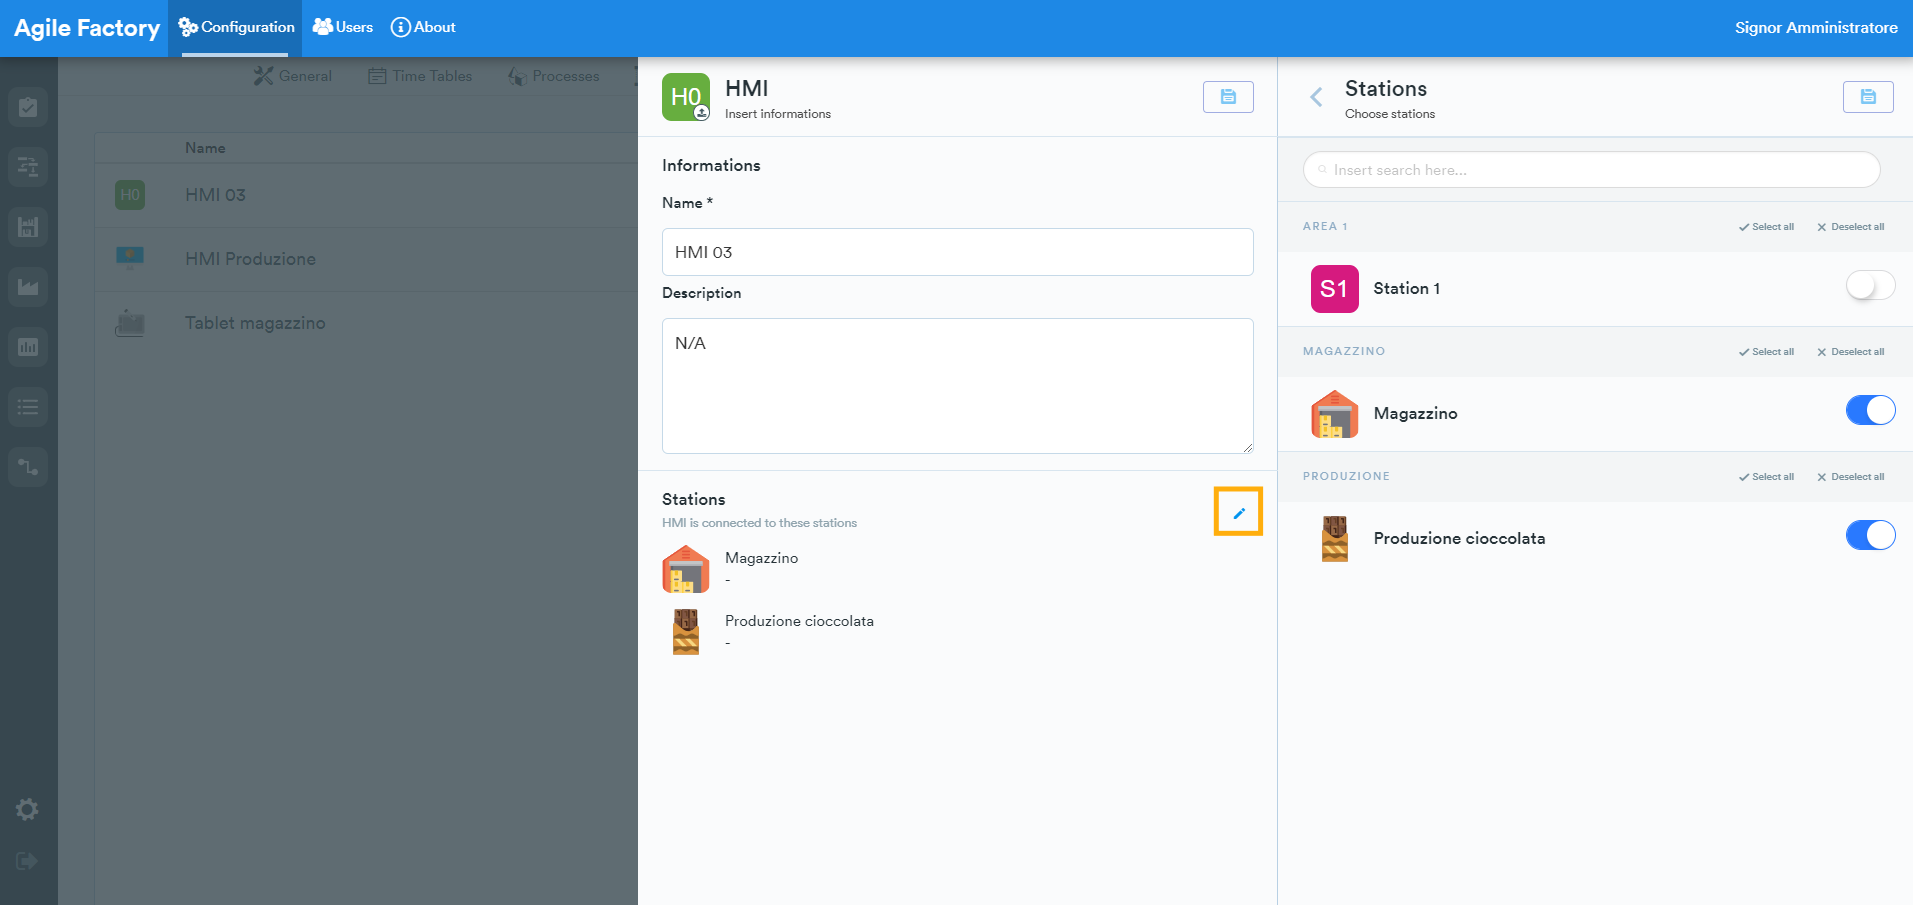Click the Agile Factory logo
The height and width of the screenshot is (905, 1913).
coord(87,28)
